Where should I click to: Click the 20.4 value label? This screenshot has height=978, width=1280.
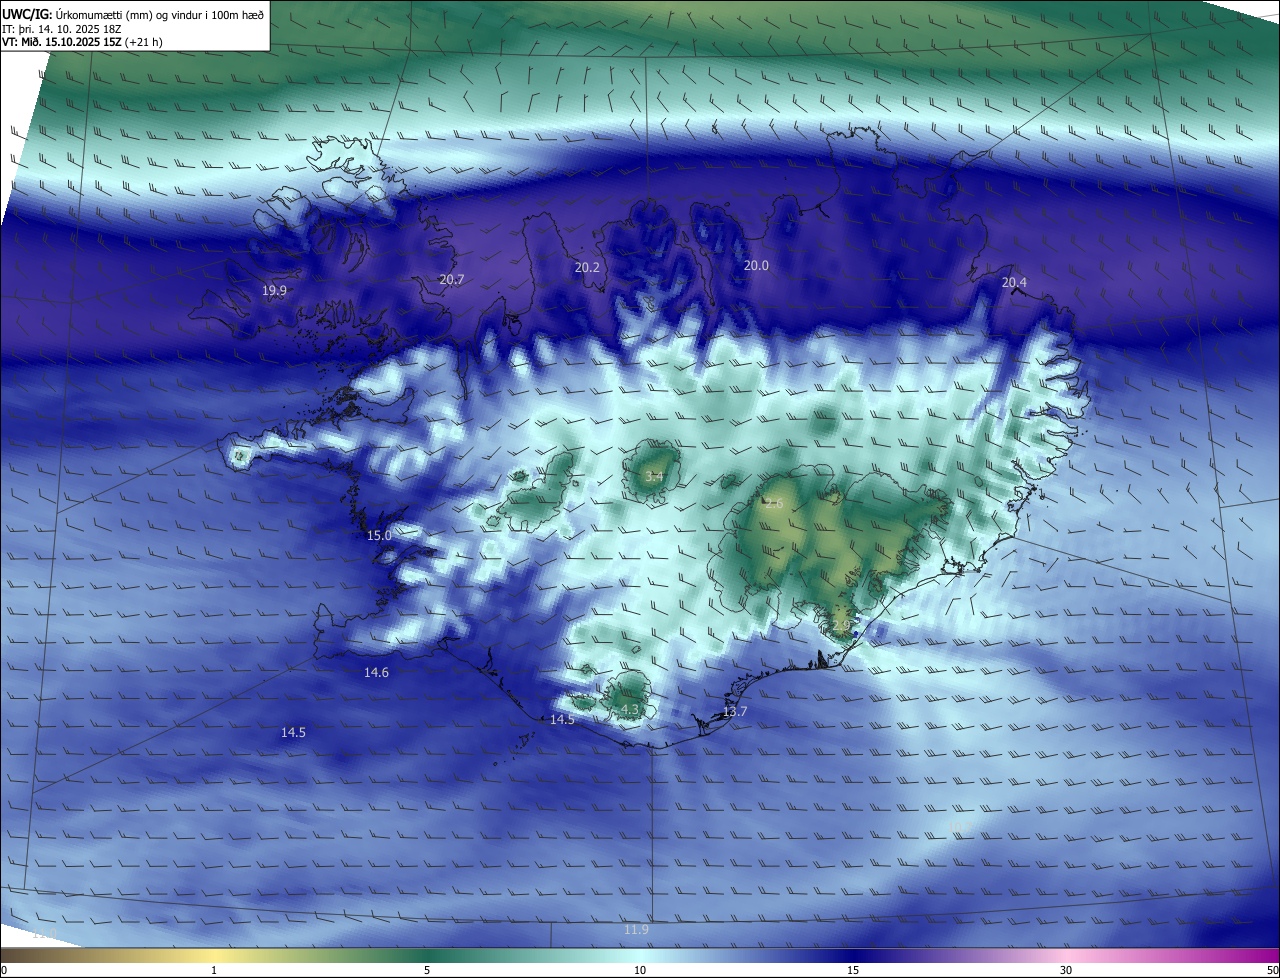click(1014, 283)
